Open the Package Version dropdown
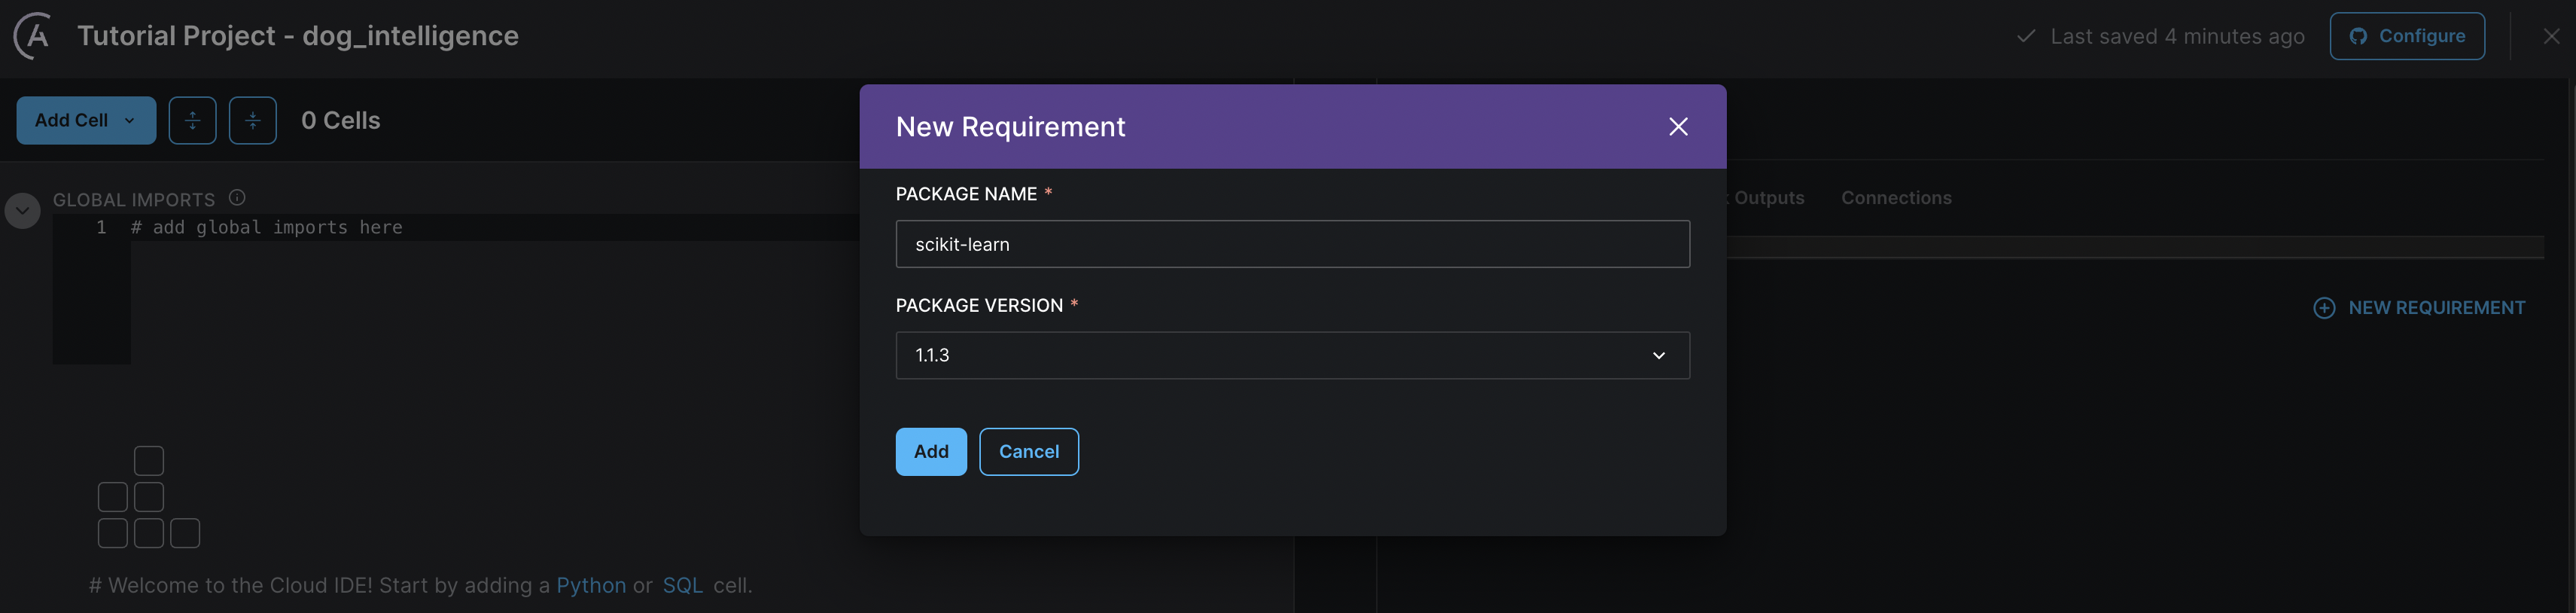 [1292, 356]
